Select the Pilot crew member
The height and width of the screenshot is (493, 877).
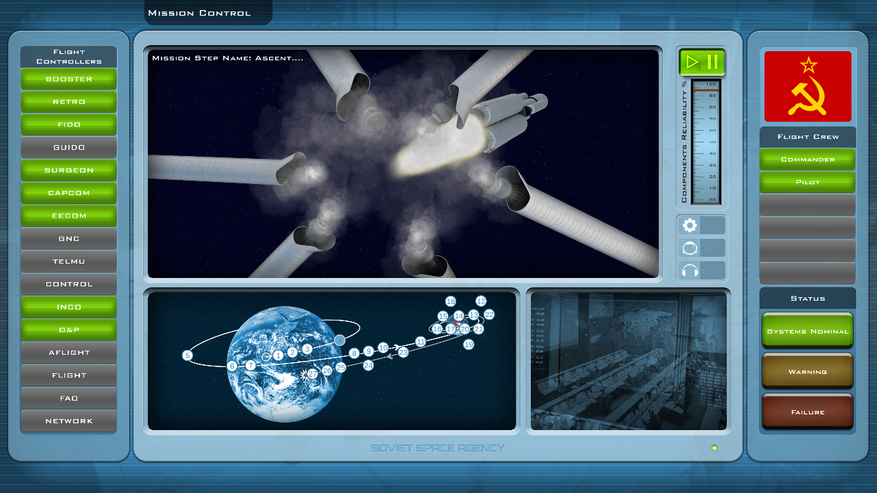(807, 182)
